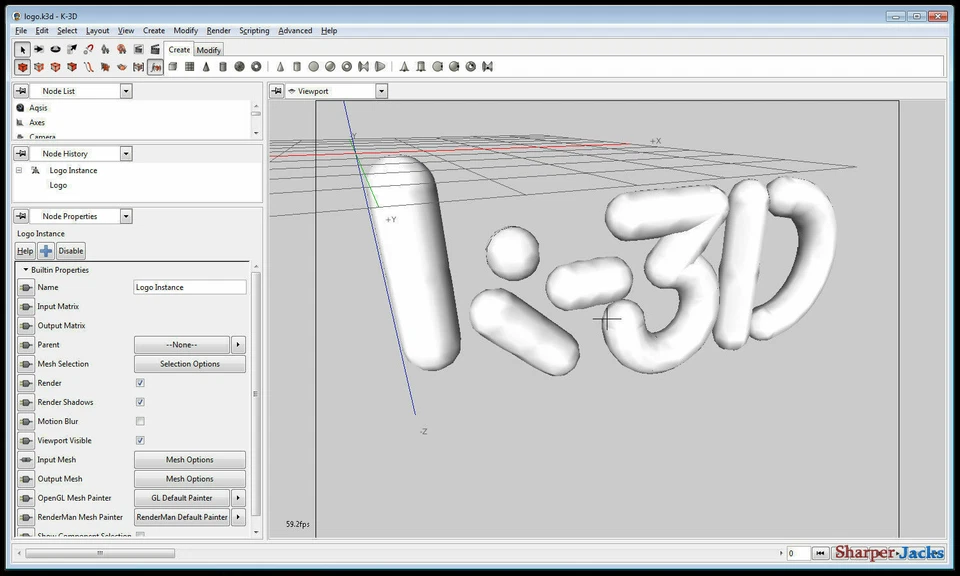This screenshot has width=960, height=576.
Task: Activate the Move tool
Action: (39, 49)
